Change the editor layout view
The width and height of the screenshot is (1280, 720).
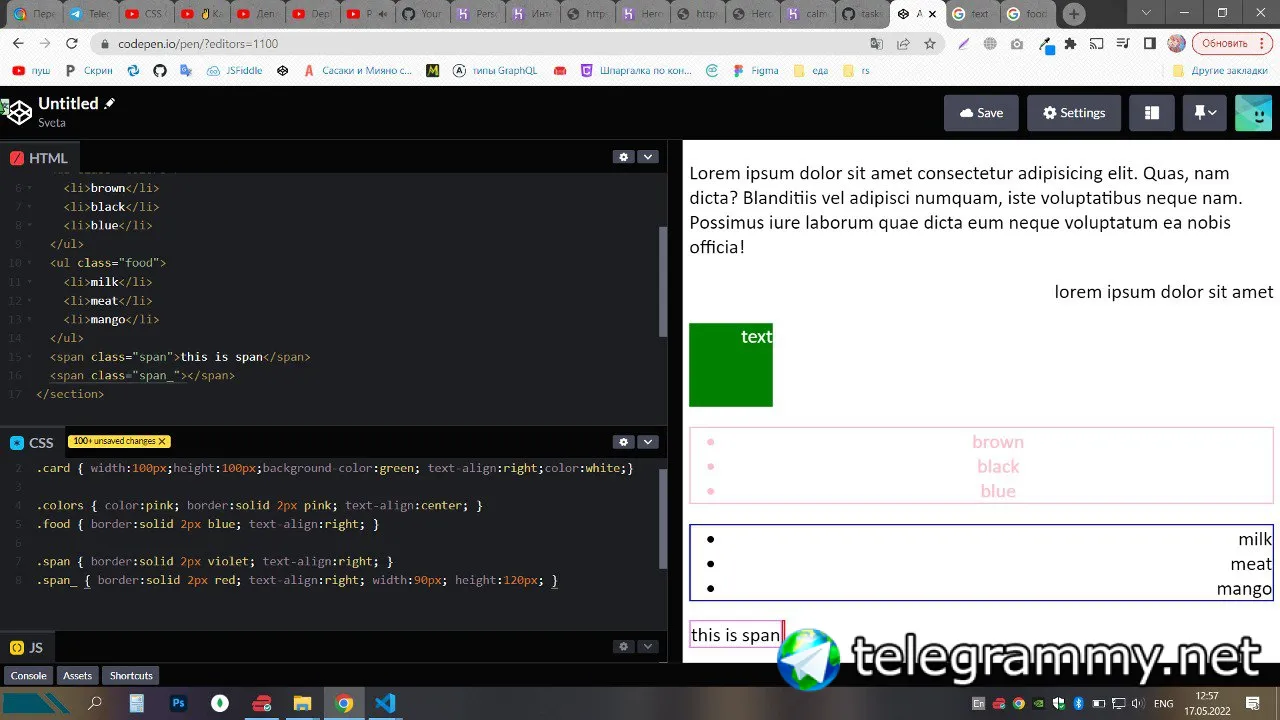click(1152, 113)
